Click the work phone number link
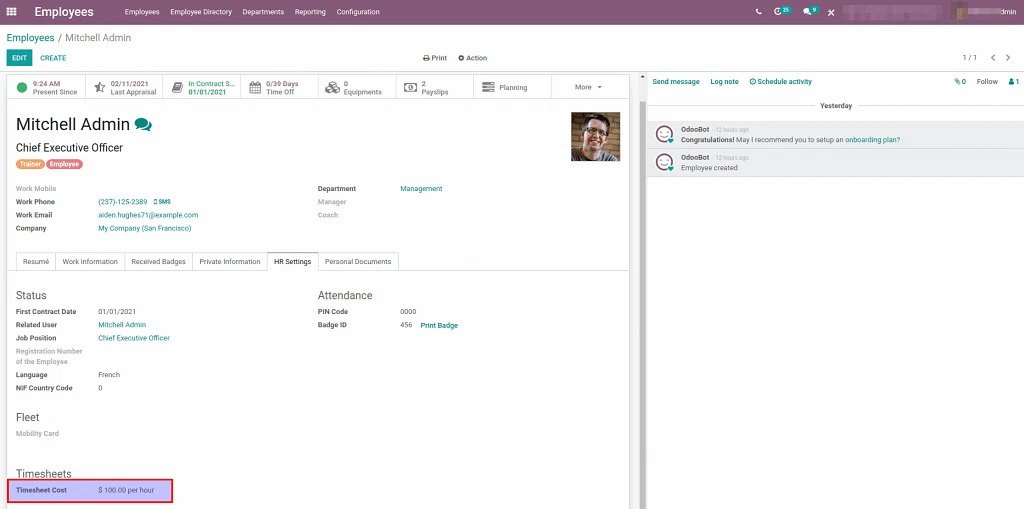 point(123,202)
